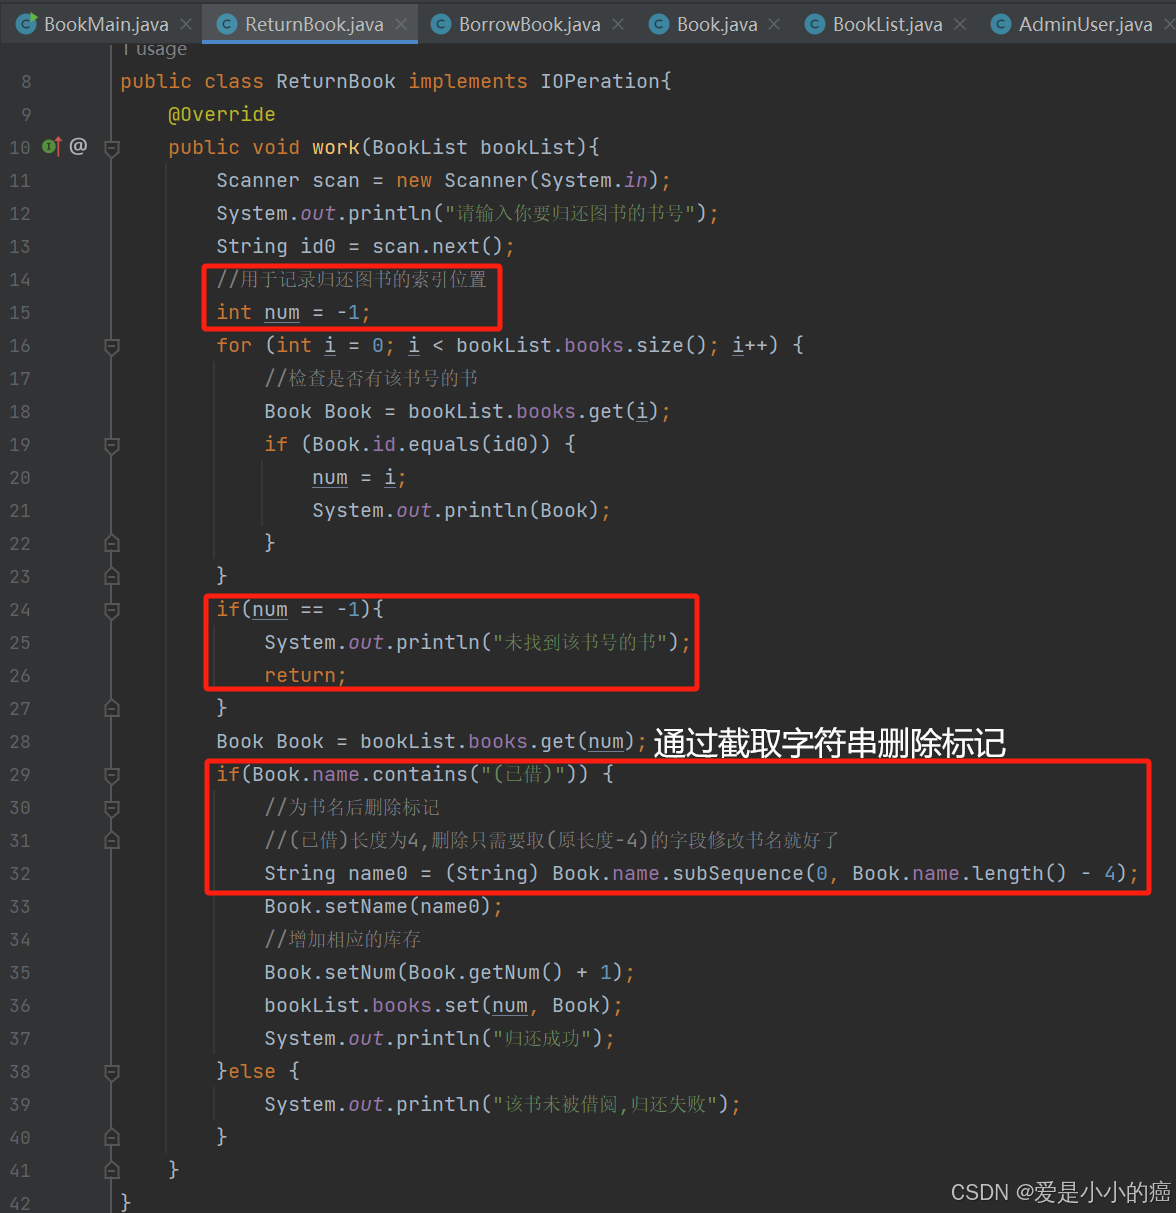The height and width of the screenshot is (1213, 1176).
Task: Click the '未找到该书号的书' string literal
Action: [581, 643]
